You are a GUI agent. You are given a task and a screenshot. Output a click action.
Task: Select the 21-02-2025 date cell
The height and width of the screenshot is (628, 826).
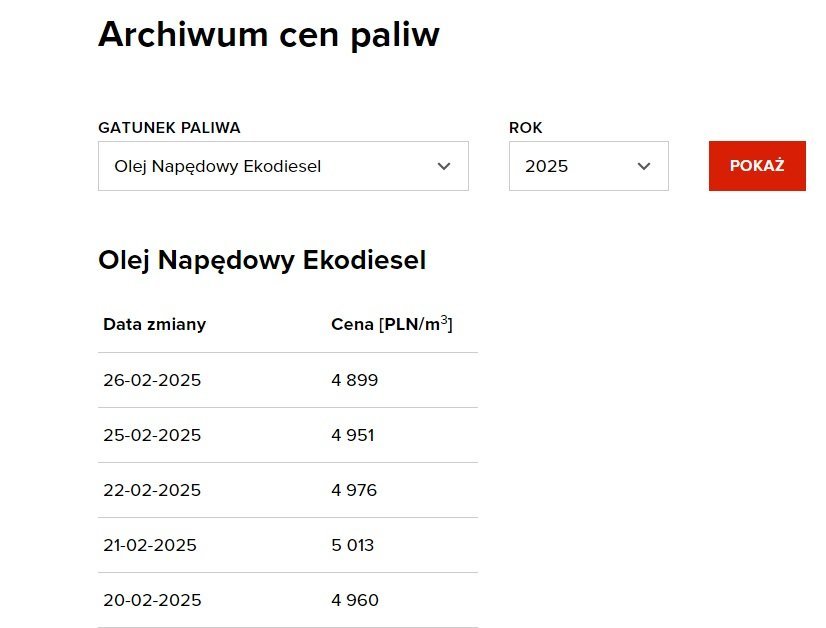pos(150,545)
